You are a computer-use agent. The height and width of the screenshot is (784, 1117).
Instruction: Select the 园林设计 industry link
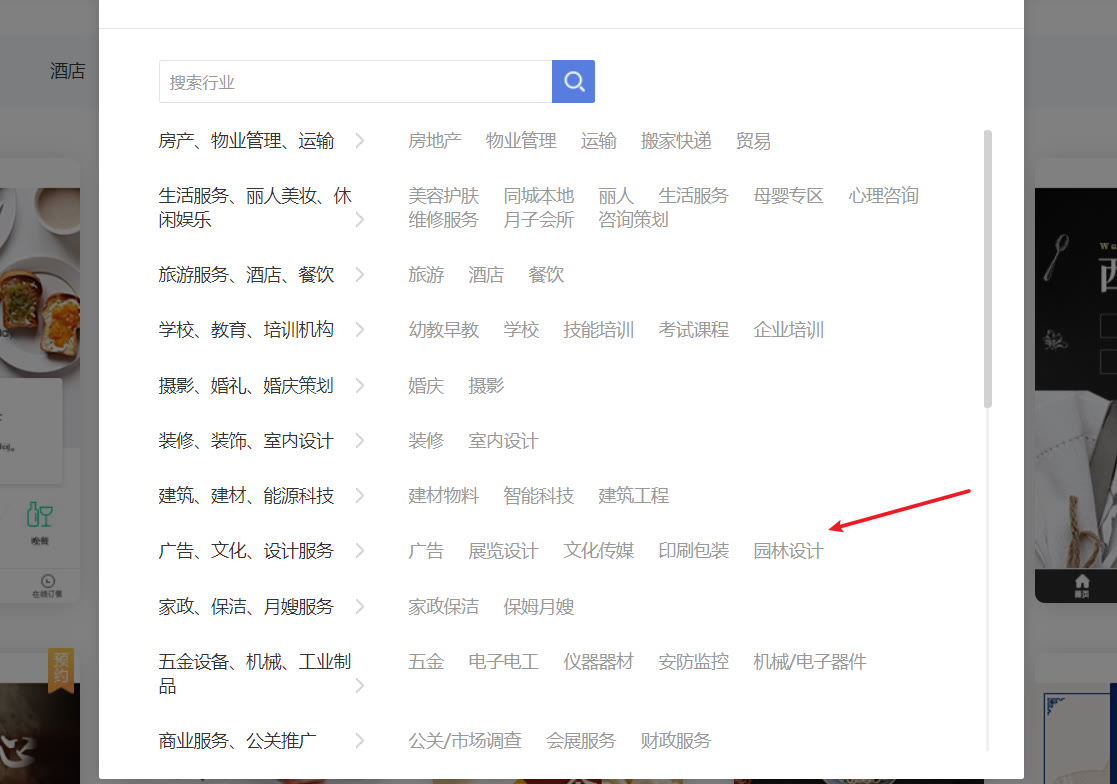coord(788,550)
